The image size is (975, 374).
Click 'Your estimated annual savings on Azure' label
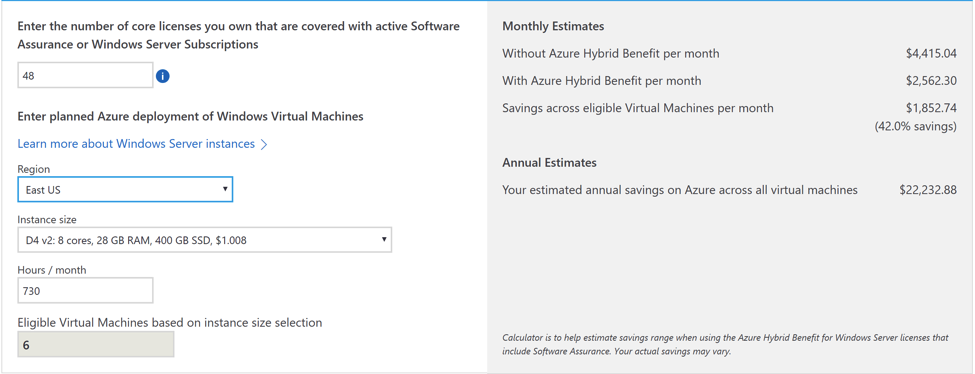pyautogui.click(x=680, y=190)
